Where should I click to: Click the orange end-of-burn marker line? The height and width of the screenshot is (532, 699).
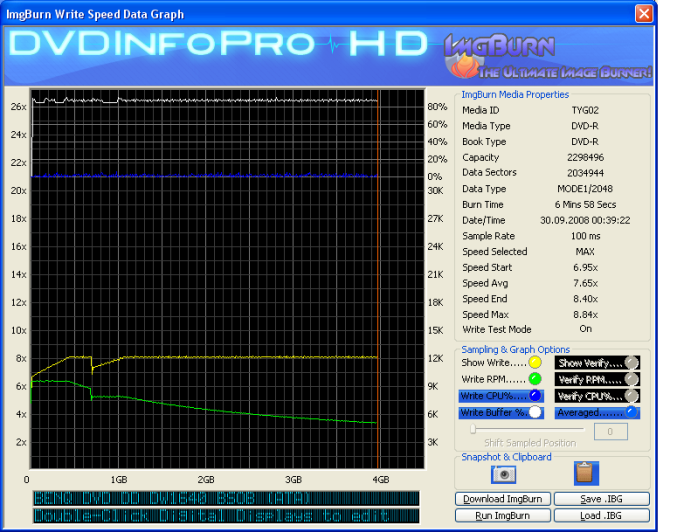378,279
